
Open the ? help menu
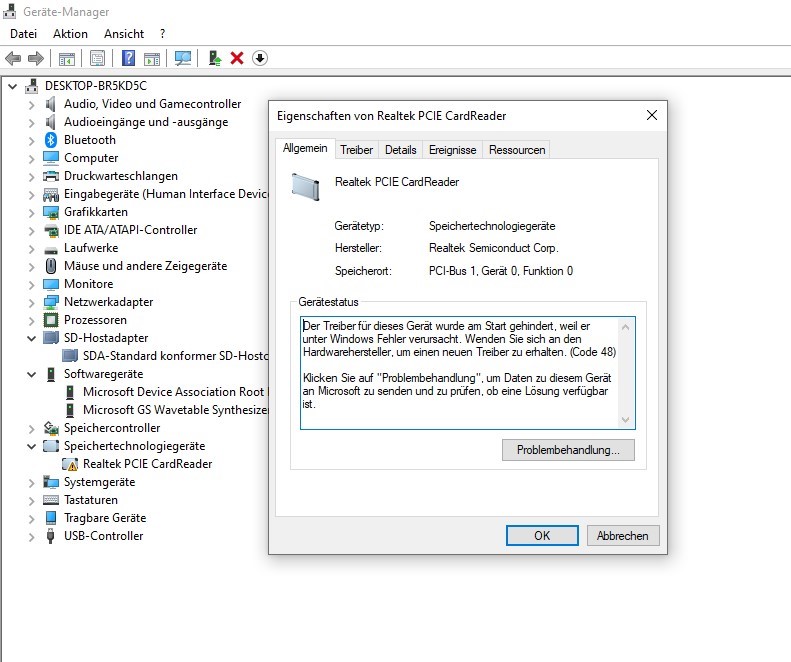(x=162, y=34)
